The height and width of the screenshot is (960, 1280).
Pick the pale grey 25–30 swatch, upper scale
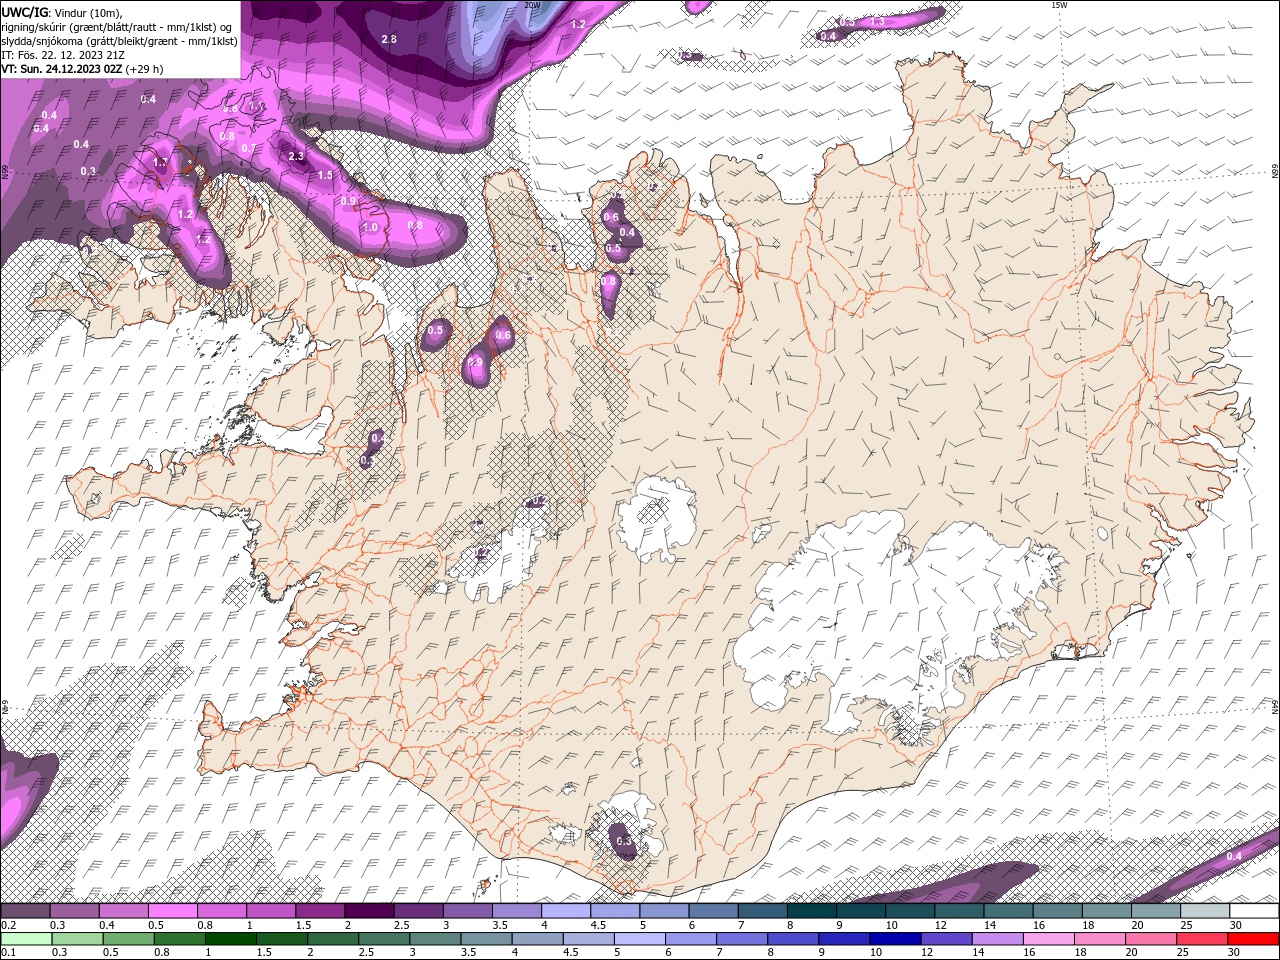1205,911
